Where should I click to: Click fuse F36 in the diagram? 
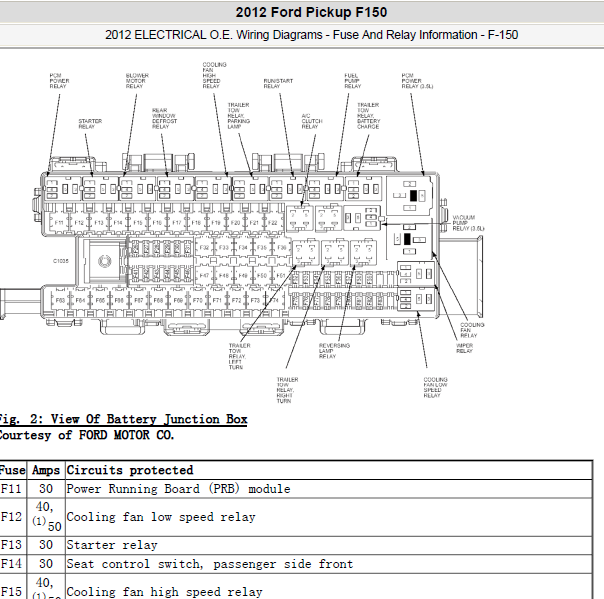pos(282,247)
